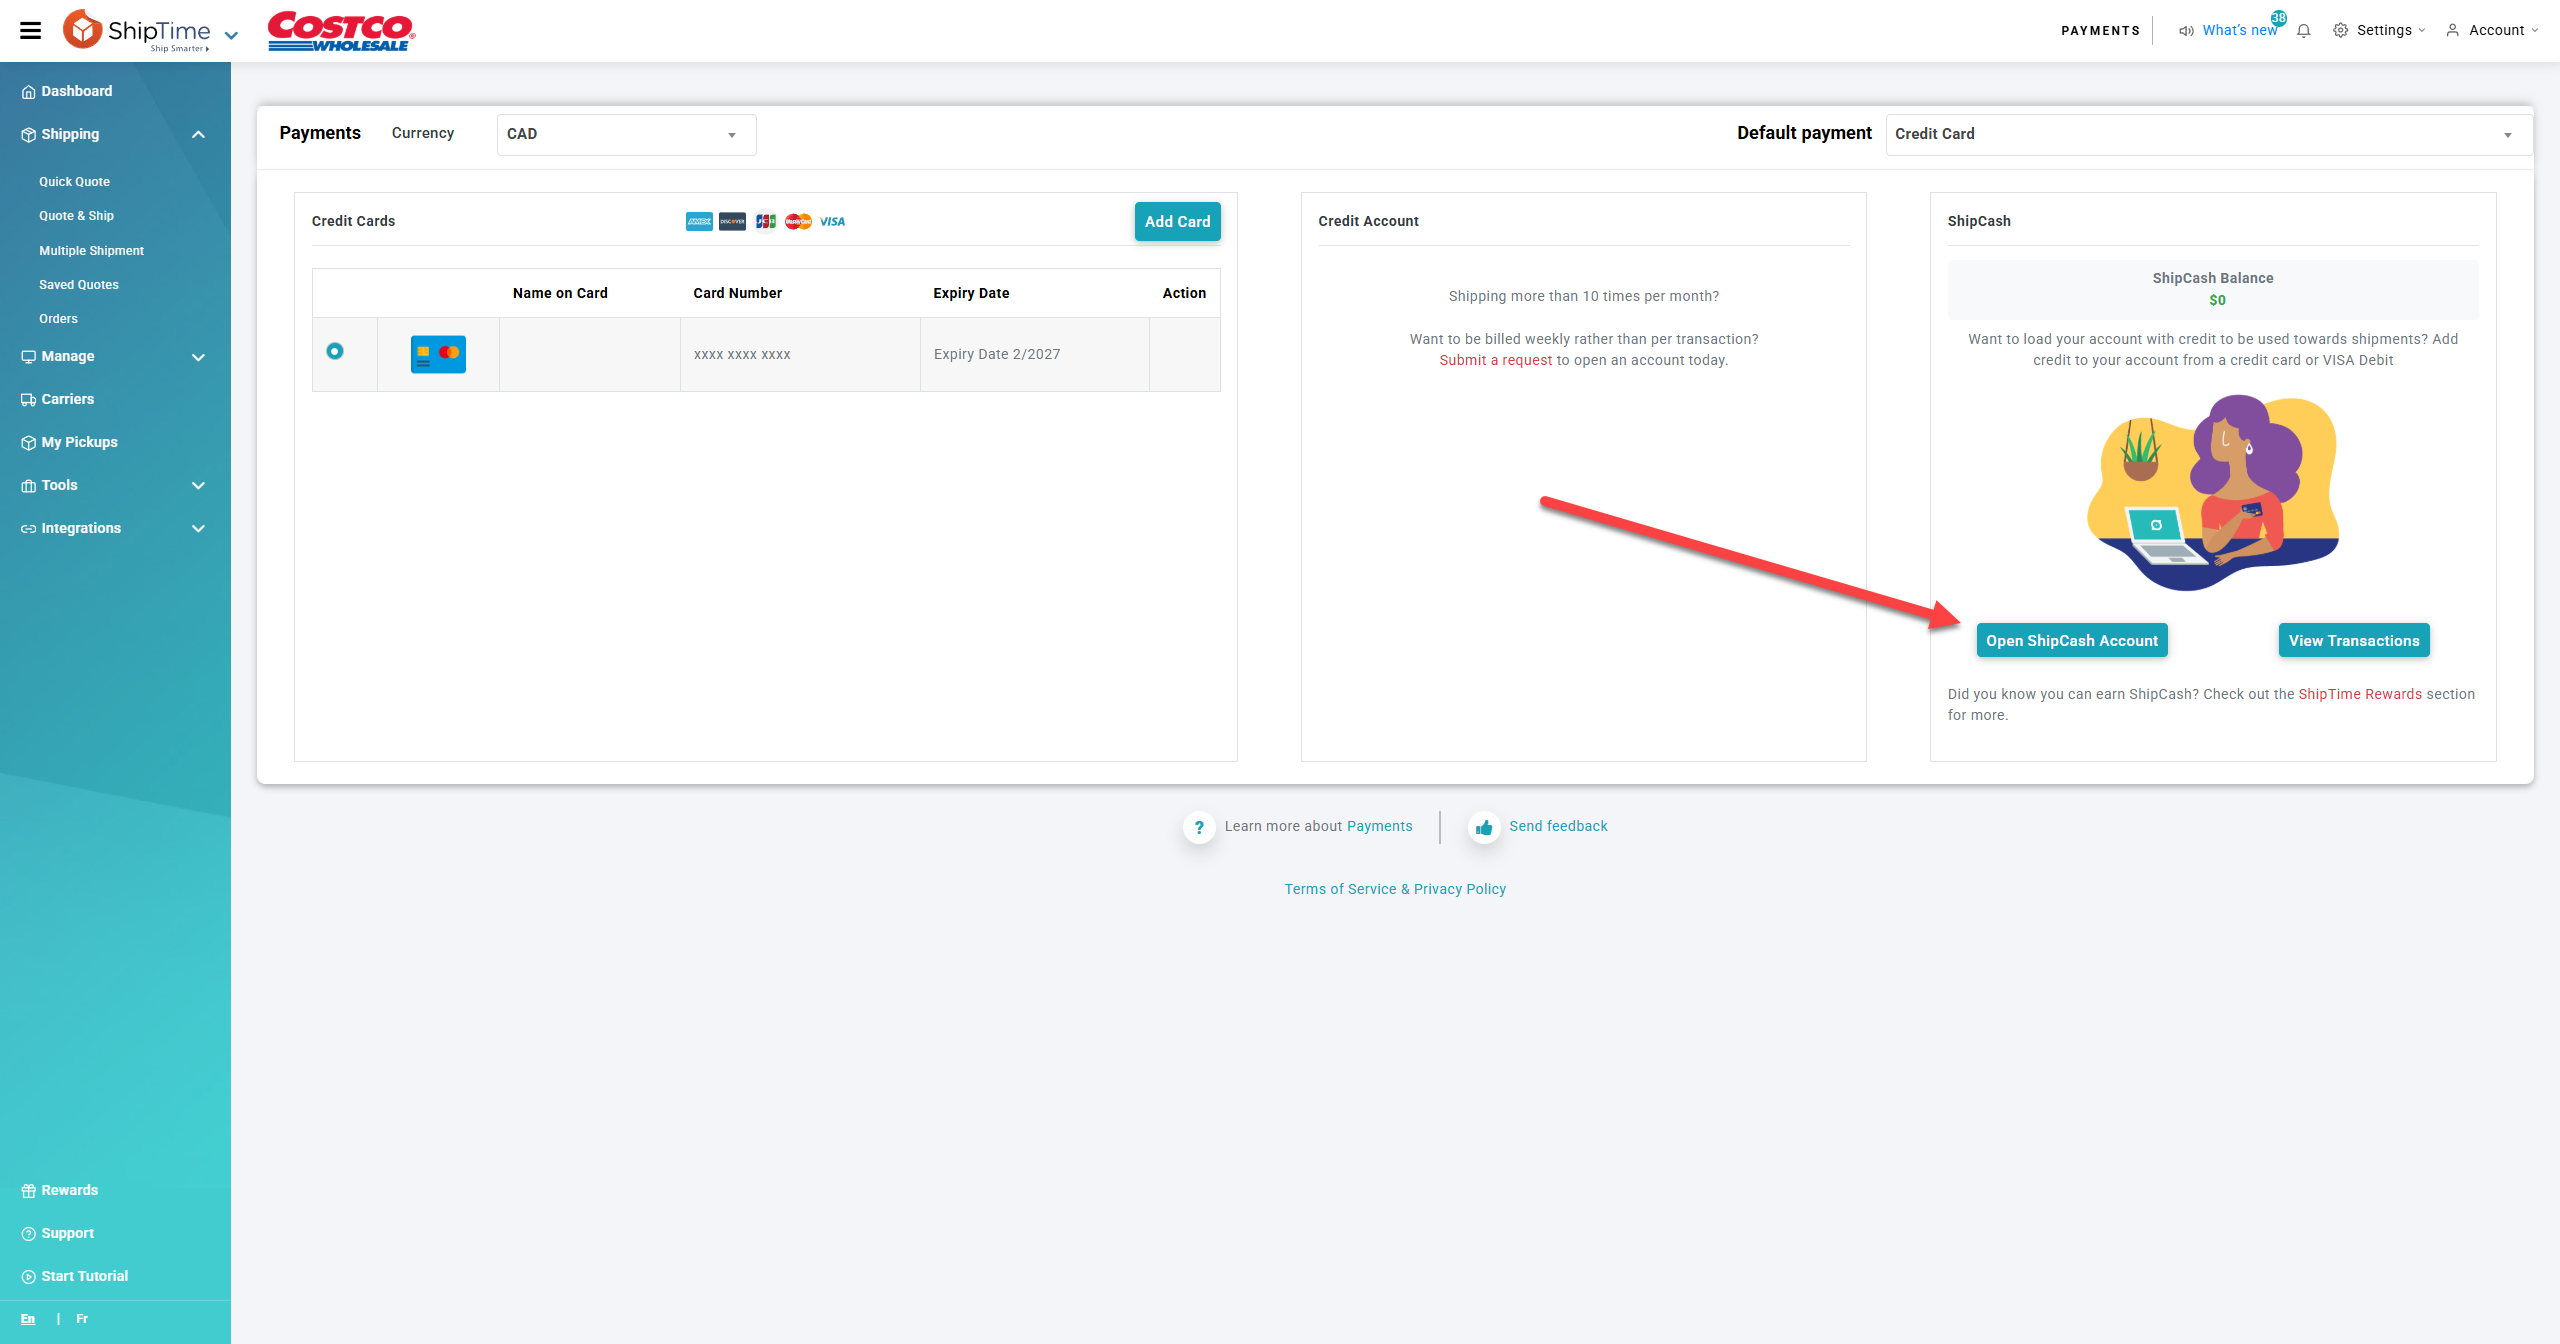Click the Settings gear icon
This screenshot has width=2560, height=1344.
pyautogui.click(x=2340, y=31)
